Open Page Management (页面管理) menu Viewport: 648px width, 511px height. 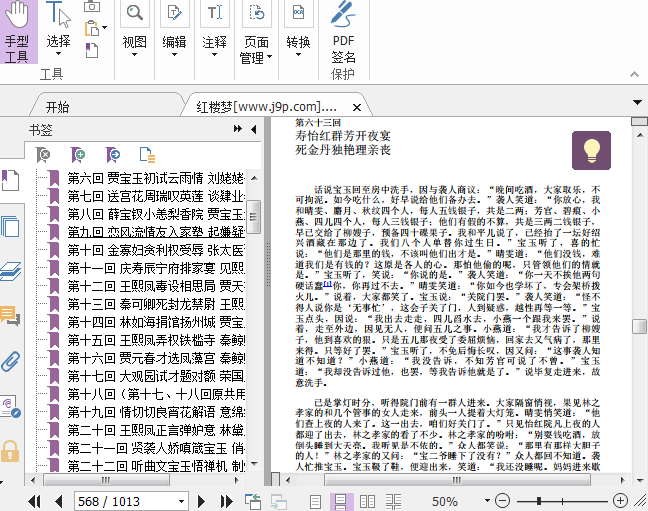tap(256, 33)
